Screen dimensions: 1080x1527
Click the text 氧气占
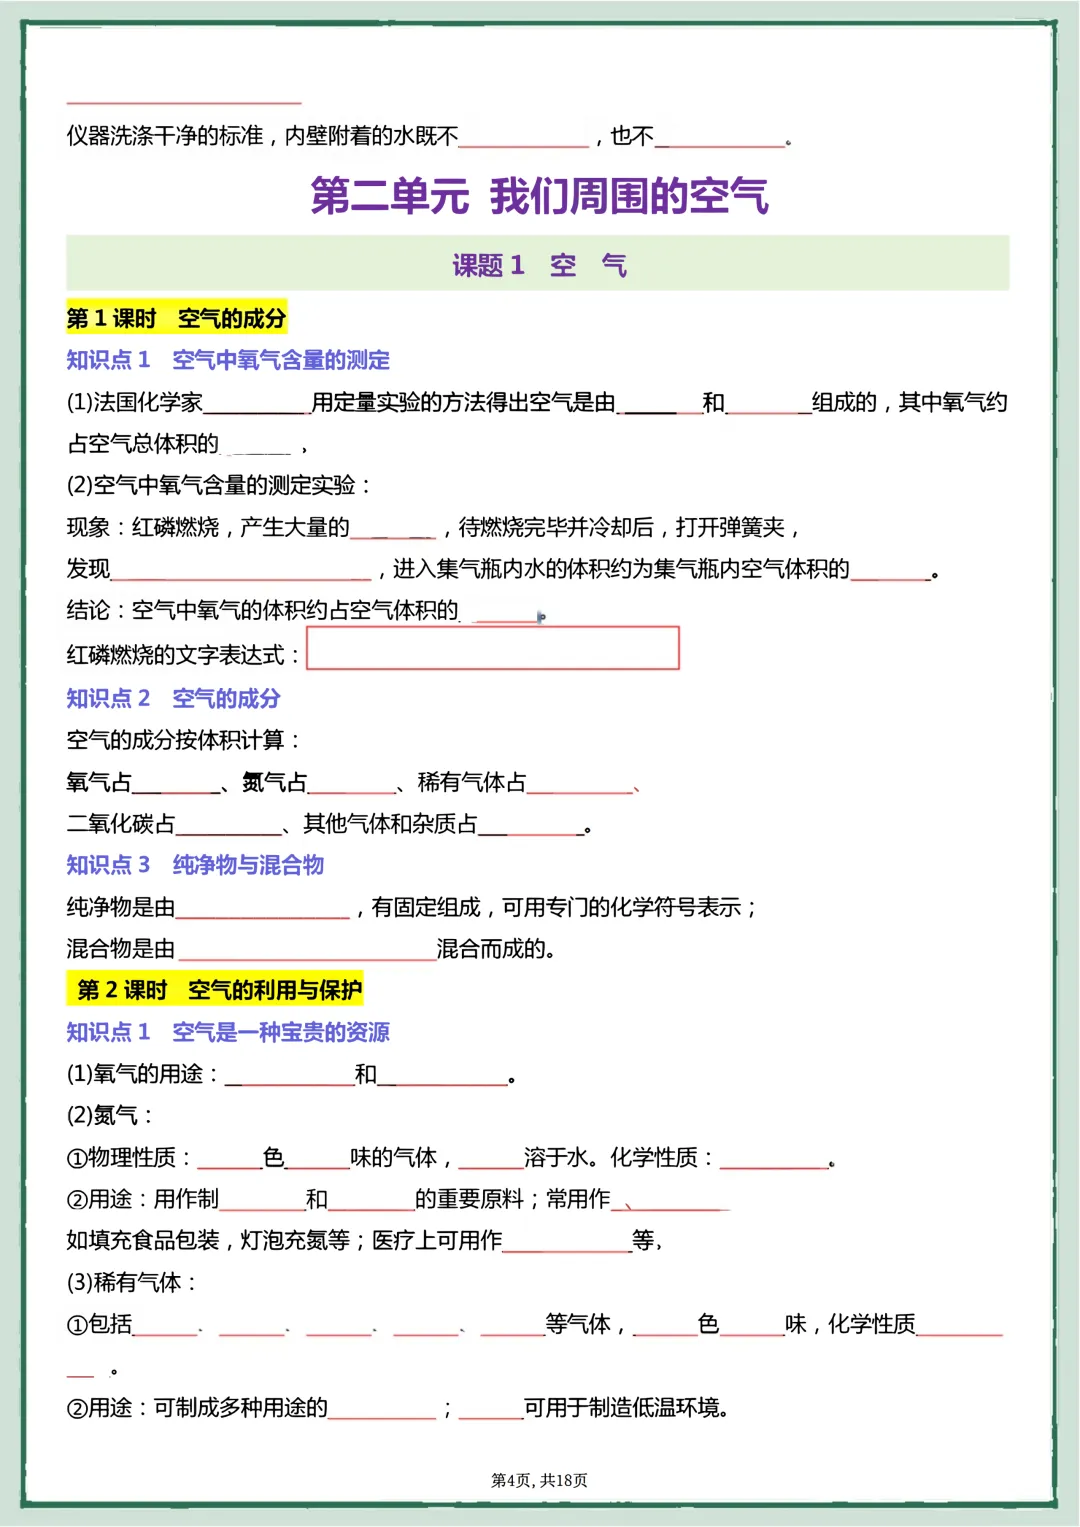(99, 782)
